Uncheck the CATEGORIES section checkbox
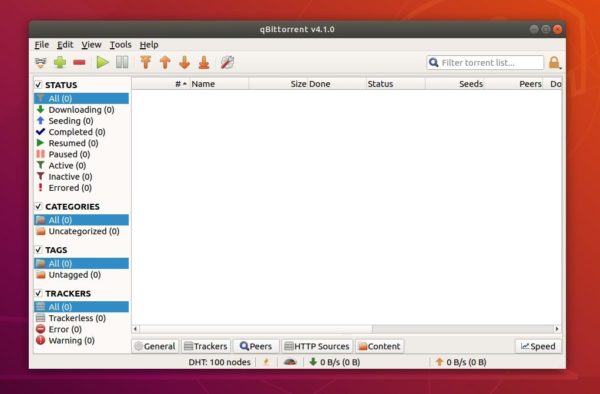 pyautogui.click(x=38, y=207)
